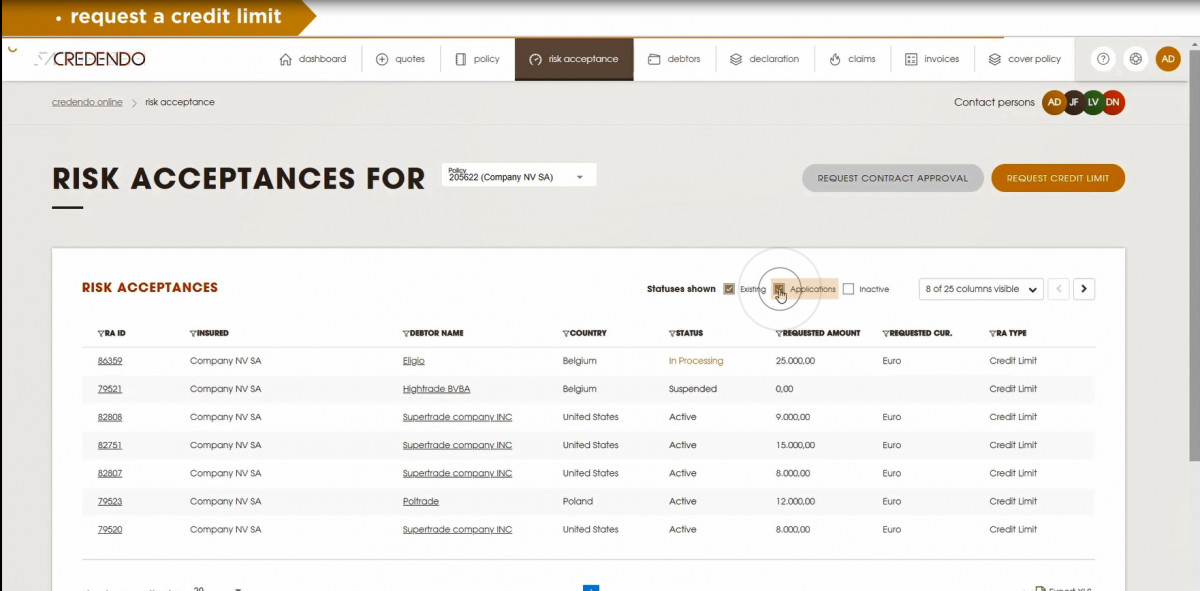Viewport: 1200px width, 591px height.
Task: Show previous columns with left arrow
Action: [x=1058, y=289]
